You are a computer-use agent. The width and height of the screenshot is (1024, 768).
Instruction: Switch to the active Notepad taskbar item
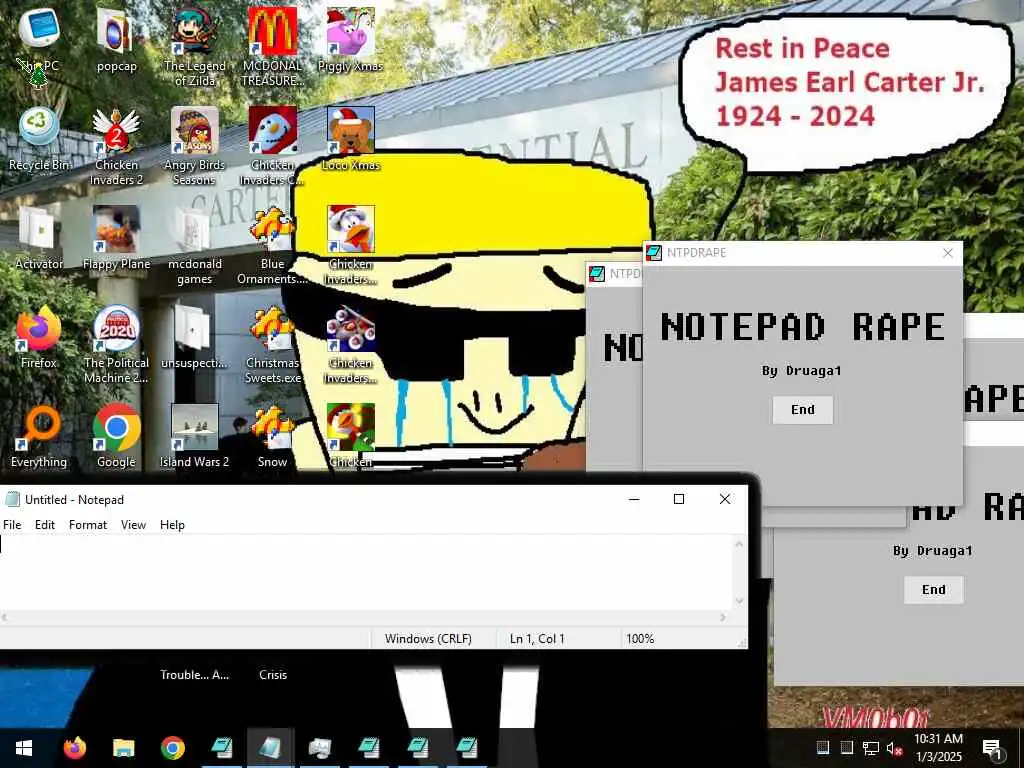[270, 748]
